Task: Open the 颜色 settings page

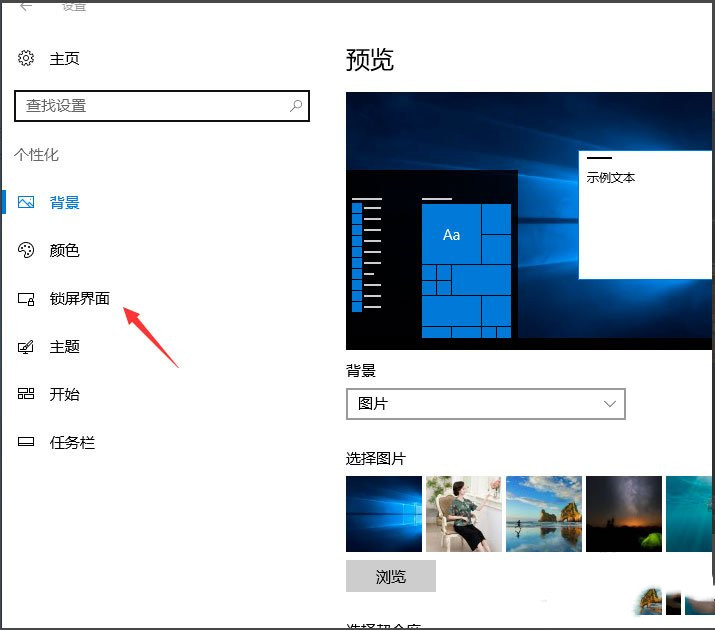Action: pyautogui.click(x=64, y=250)
